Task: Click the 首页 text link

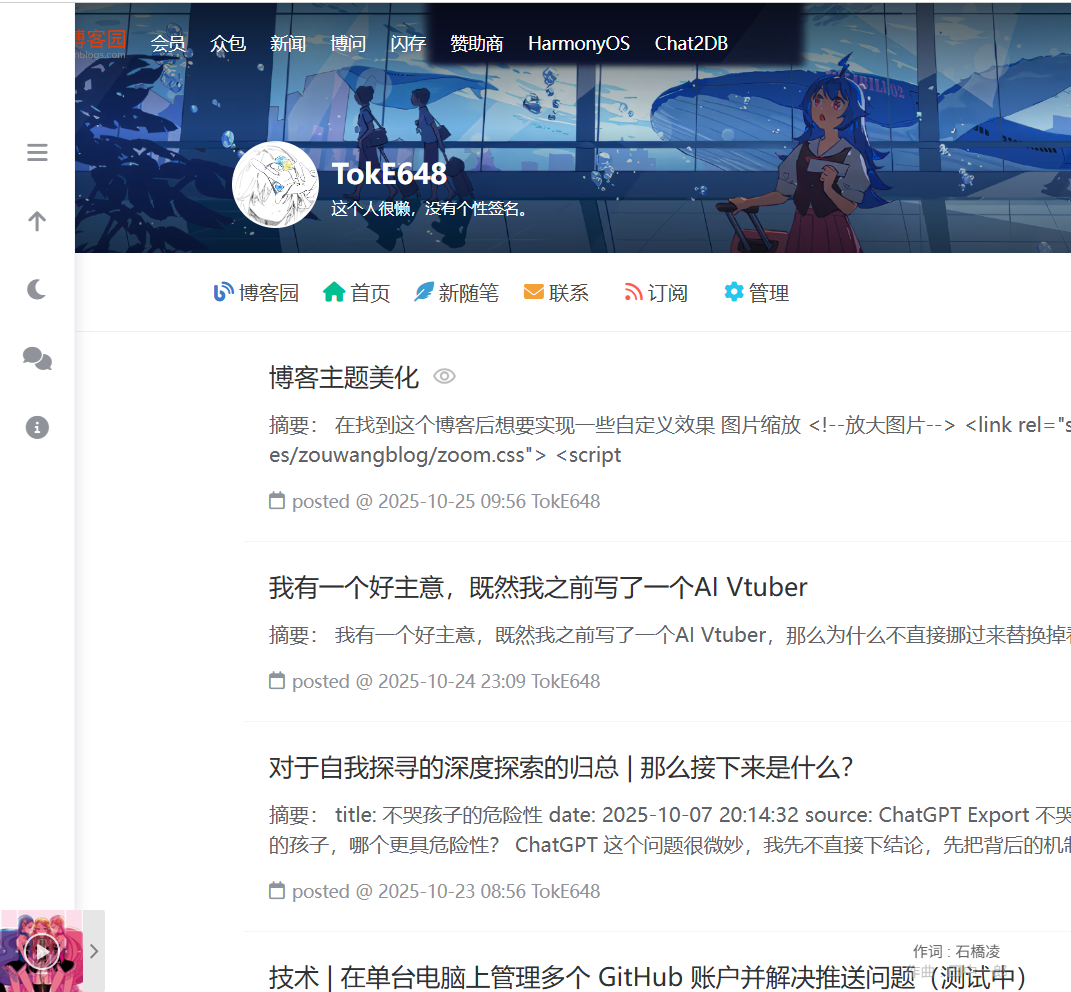Action: [370, 293]
